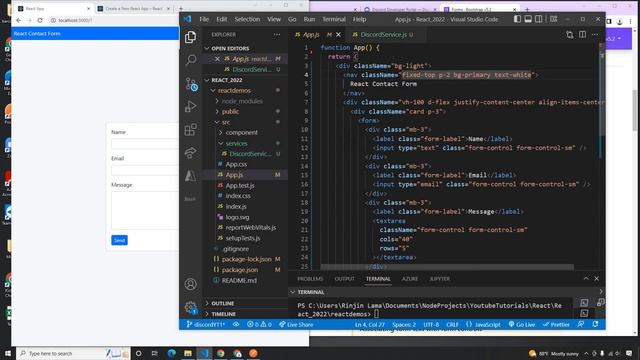Change the Spaces: 2 indentation setting
The image size is (640, 360).
404,324
